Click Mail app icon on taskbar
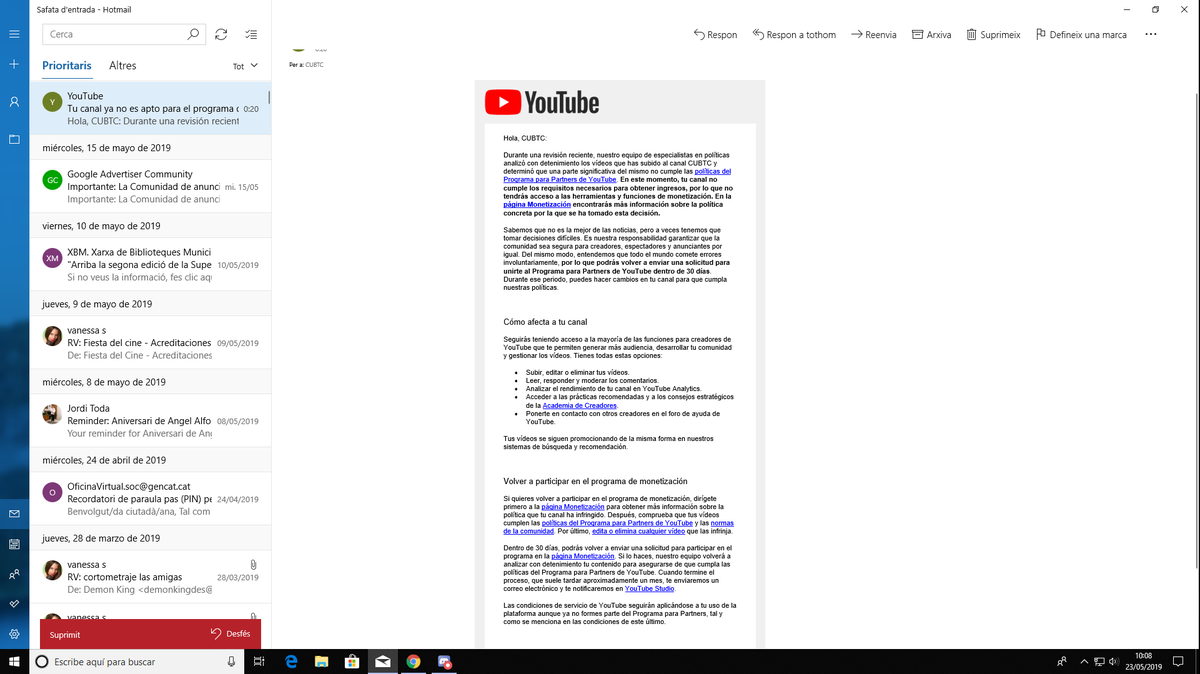Viewport: 1200px width, 674px height. [x=383, y=661]
